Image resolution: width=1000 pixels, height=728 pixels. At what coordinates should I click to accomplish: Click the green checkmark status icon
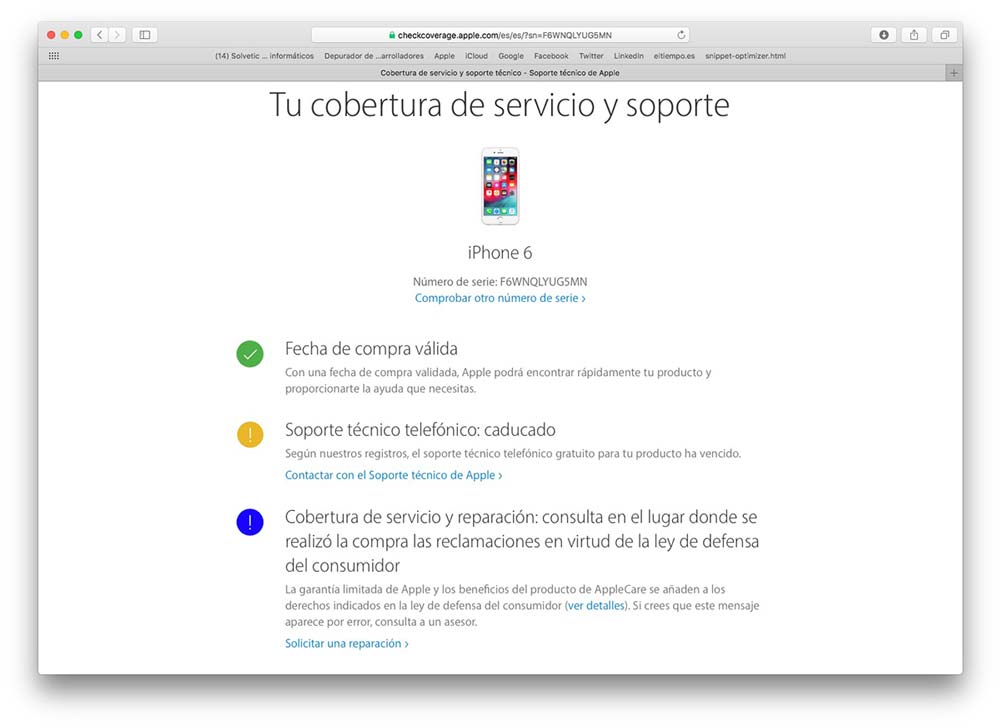point(250,354)
